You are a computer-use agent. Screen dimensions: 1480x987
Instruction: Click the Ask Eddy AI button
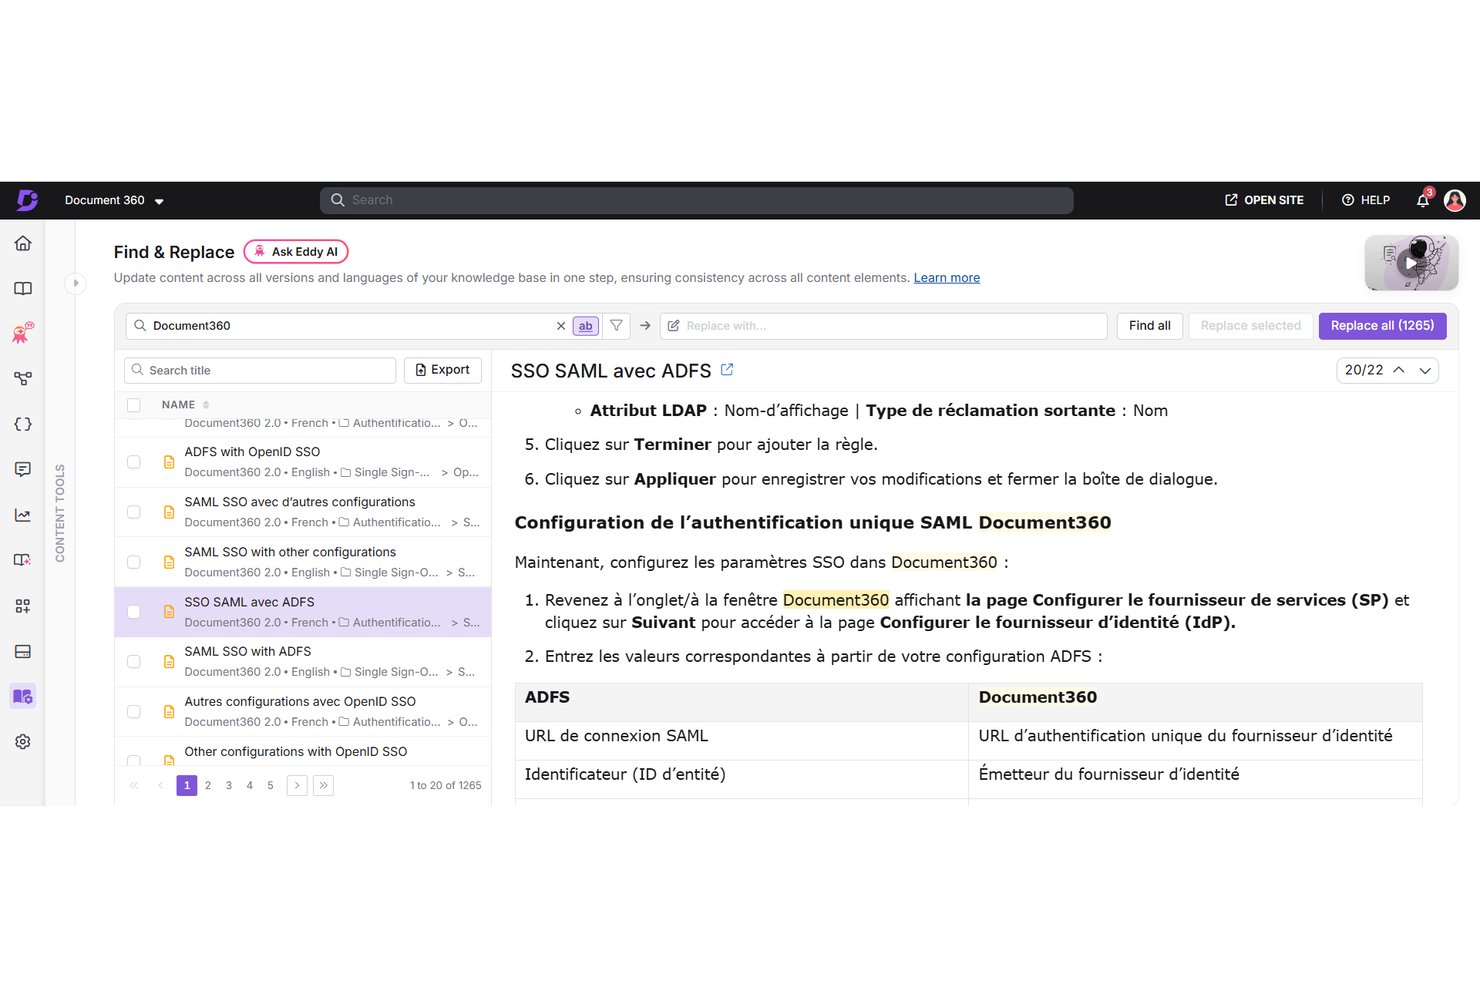click(296, 252)
